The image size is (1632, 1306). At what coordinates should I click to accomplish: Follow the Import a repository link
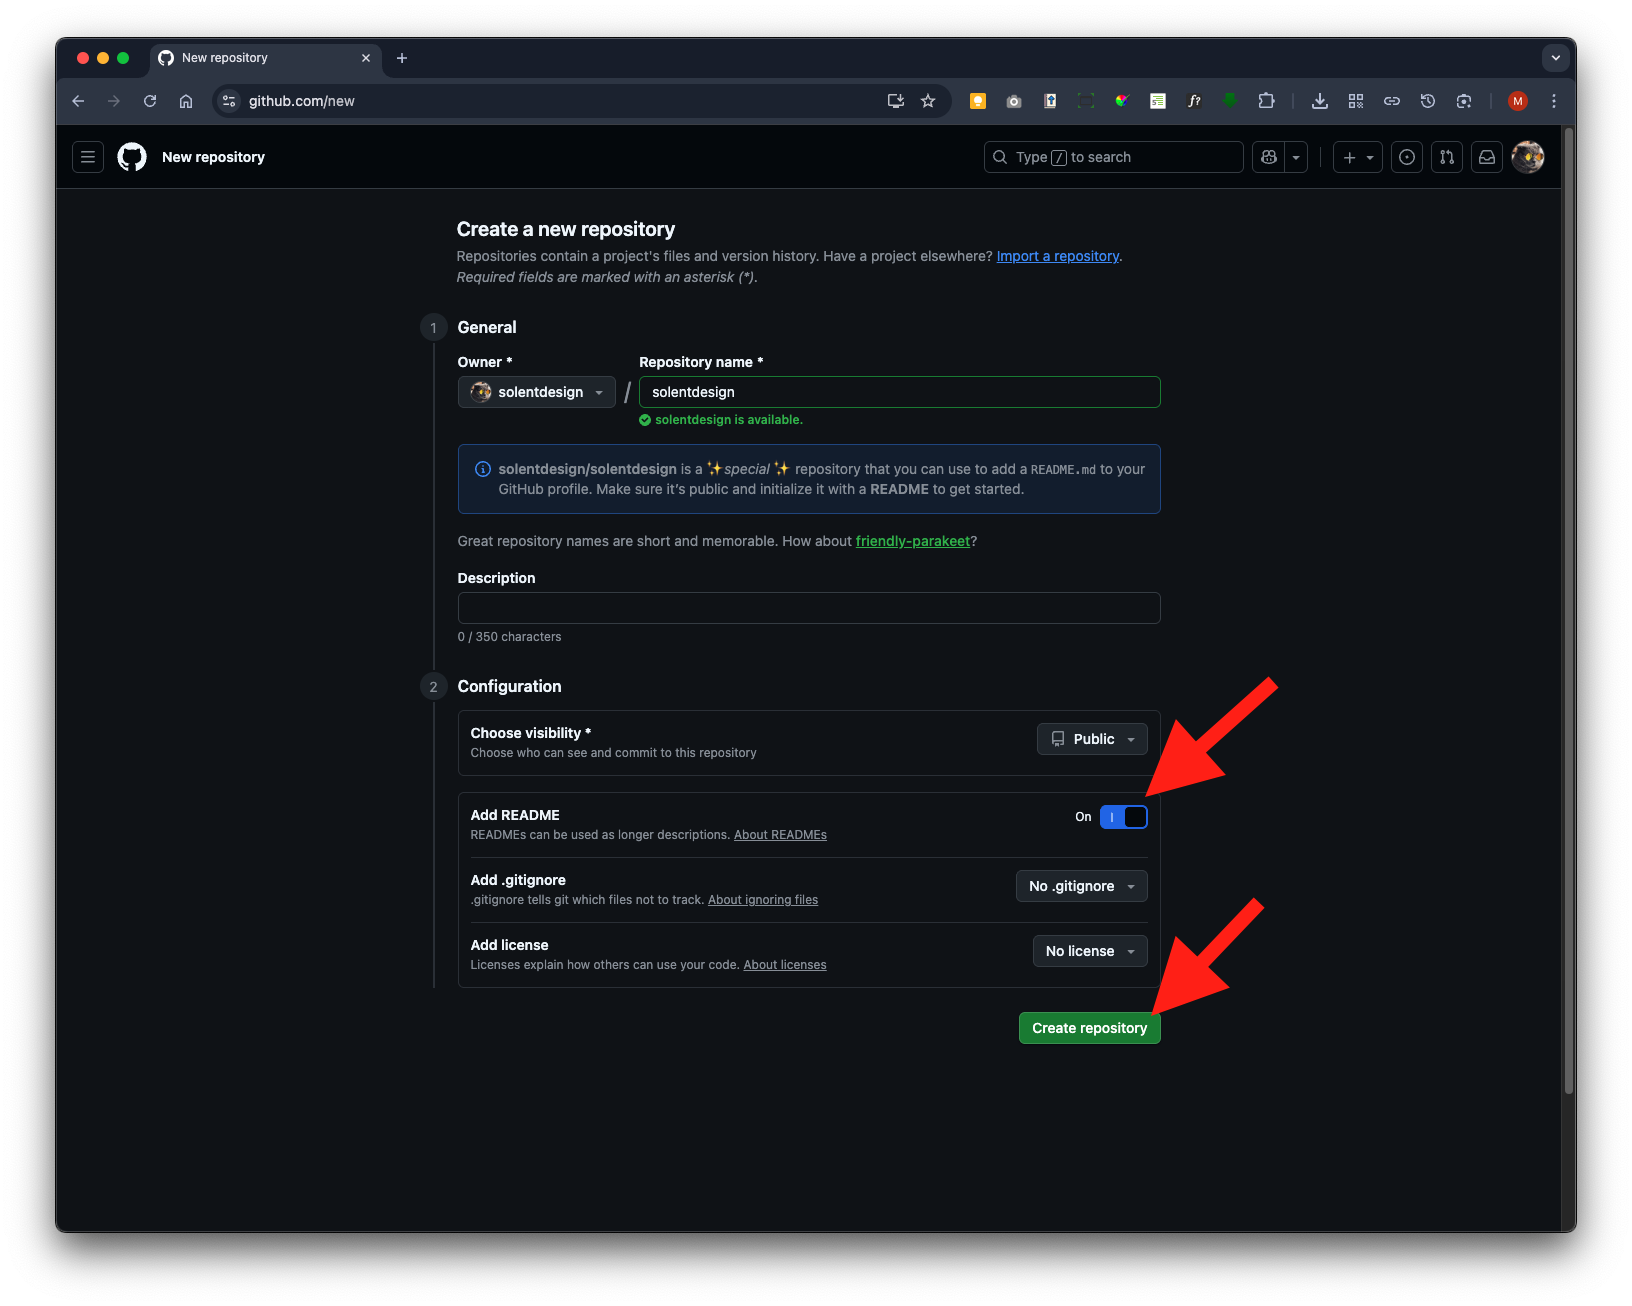pyautogui.click(x=1057, y=256)
